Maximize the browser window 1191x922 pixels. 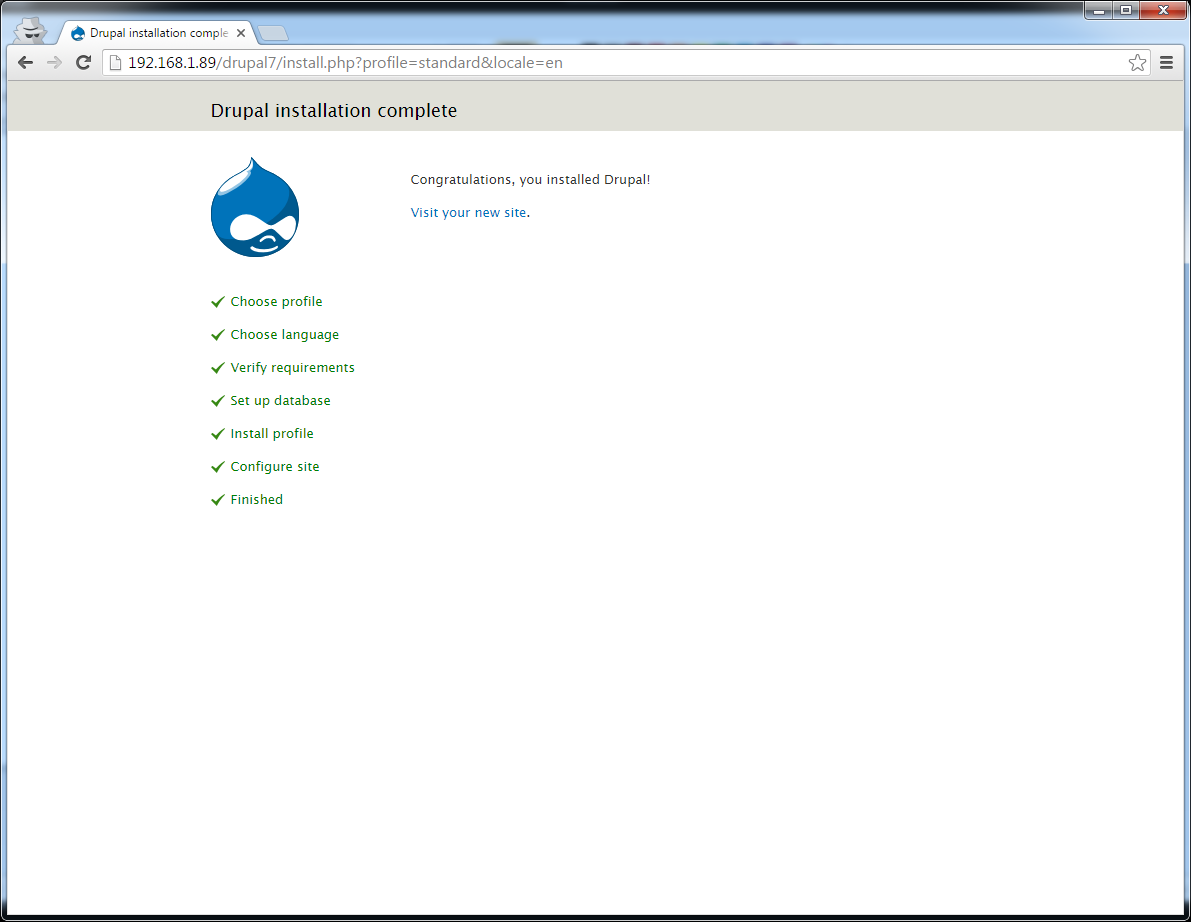click(x=1126, y=11)
